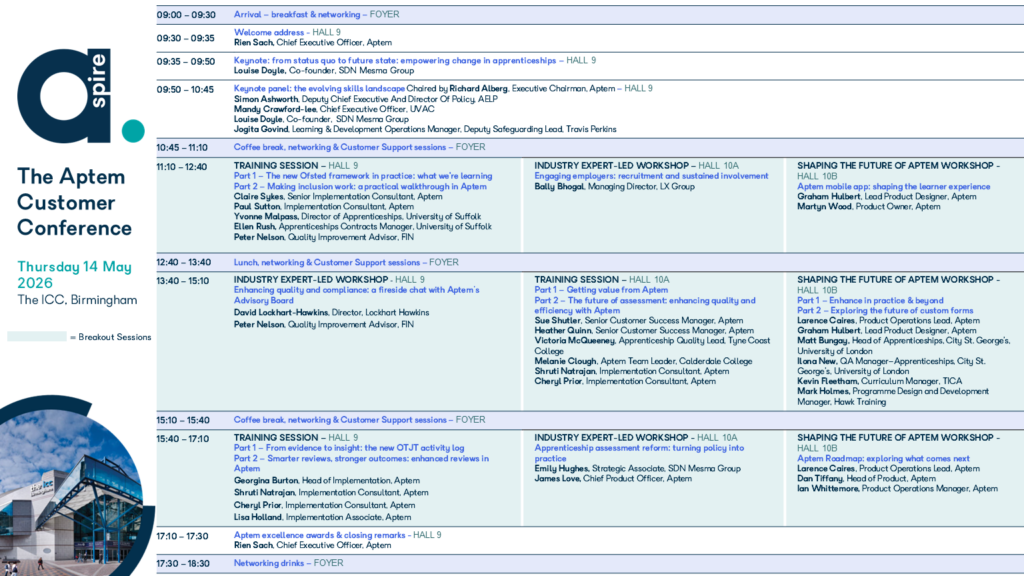Click 'TRAINING SESSION – HALL 9' at 11:10

pos(296,165)
